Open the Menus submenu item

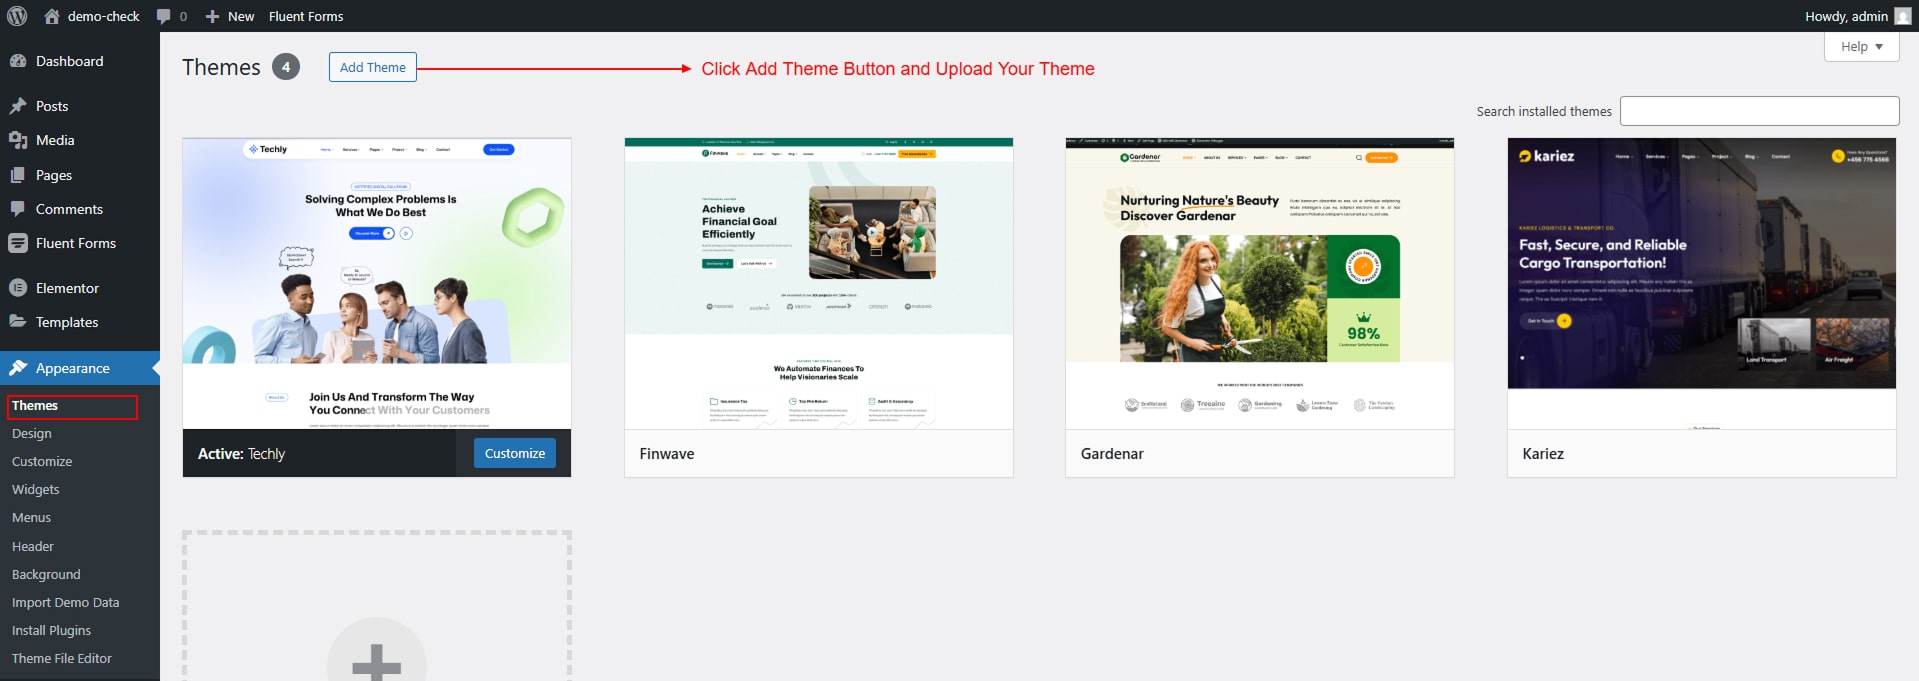pos(31,518)
